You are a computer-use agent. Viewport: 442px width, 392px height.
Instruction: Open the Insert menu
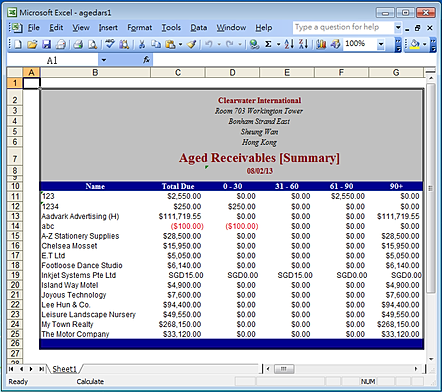(x=108, y=27)
